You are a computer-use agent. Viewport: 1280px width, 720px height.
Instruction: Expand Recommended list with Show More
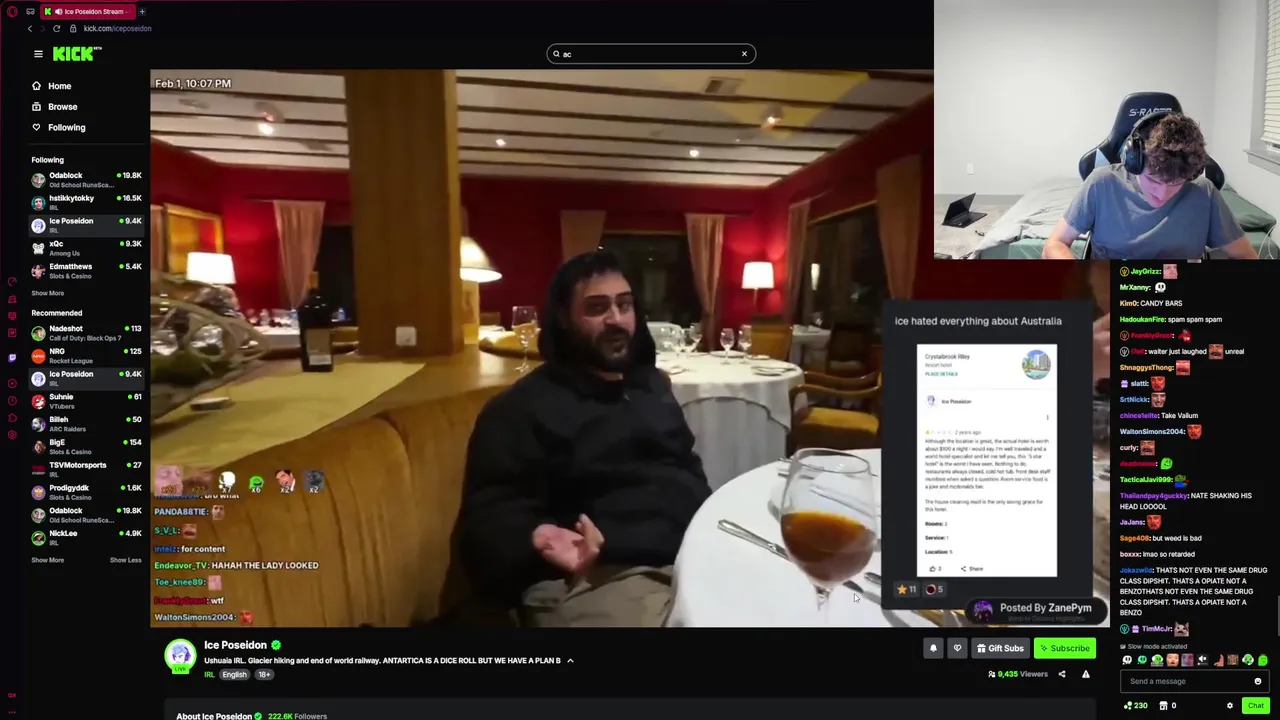(47, 560)
